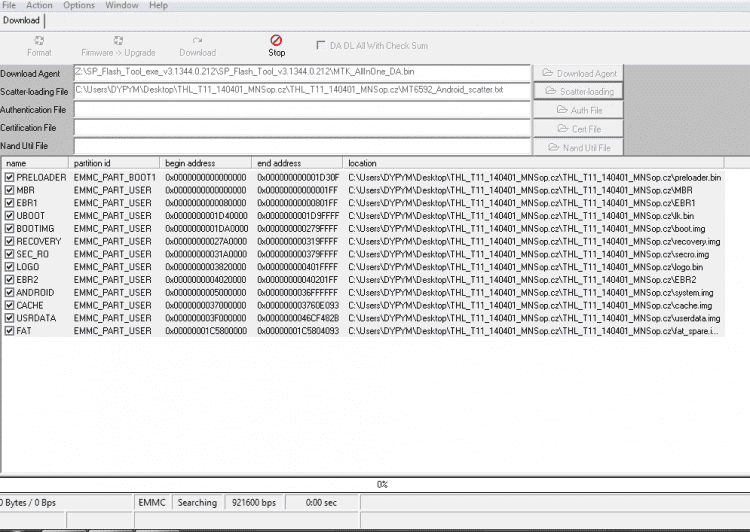Image resolution: width=750 pixels, height=532 pixels.
Task: Sort by the name column header
Action: (35, 163)
